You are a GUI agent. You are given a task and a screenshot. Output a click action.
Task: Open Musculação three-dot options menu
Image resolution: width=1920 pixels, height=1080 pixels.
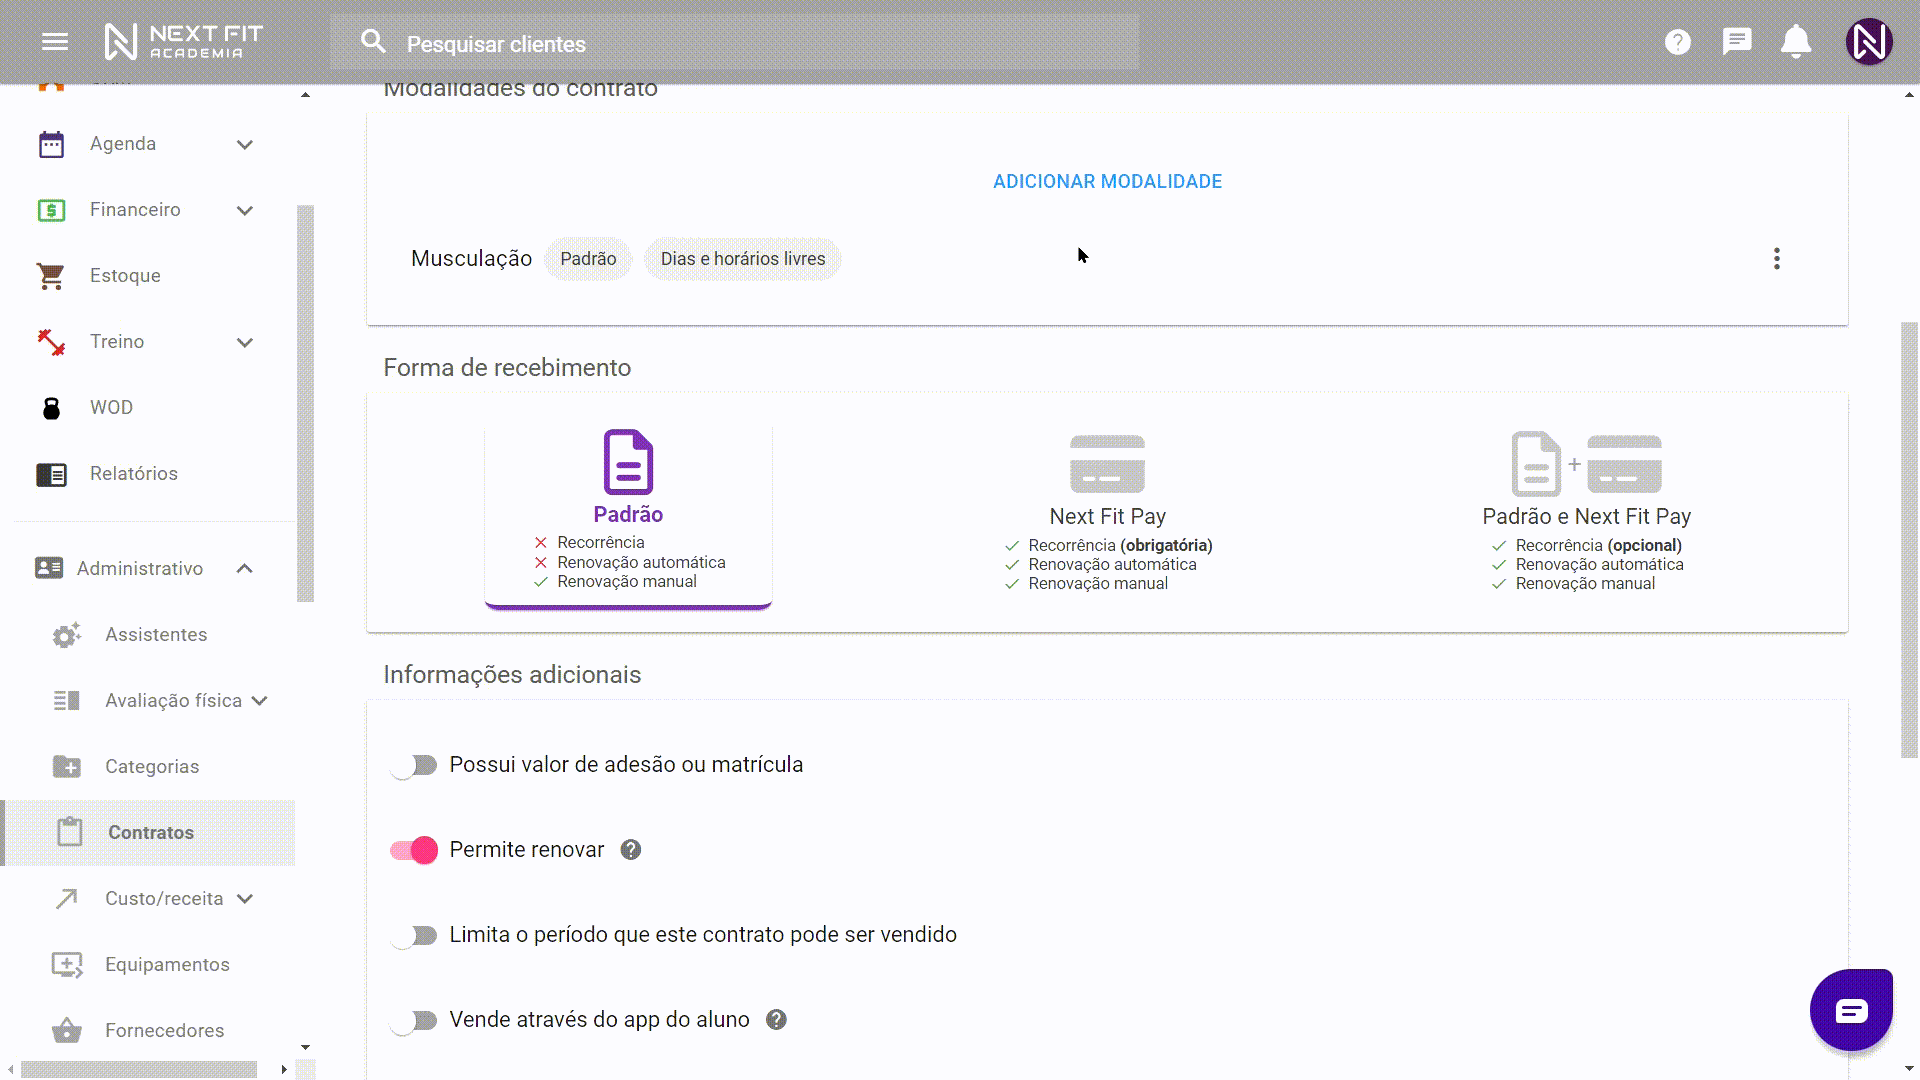pyautogui.click(x=1777, y=259)
